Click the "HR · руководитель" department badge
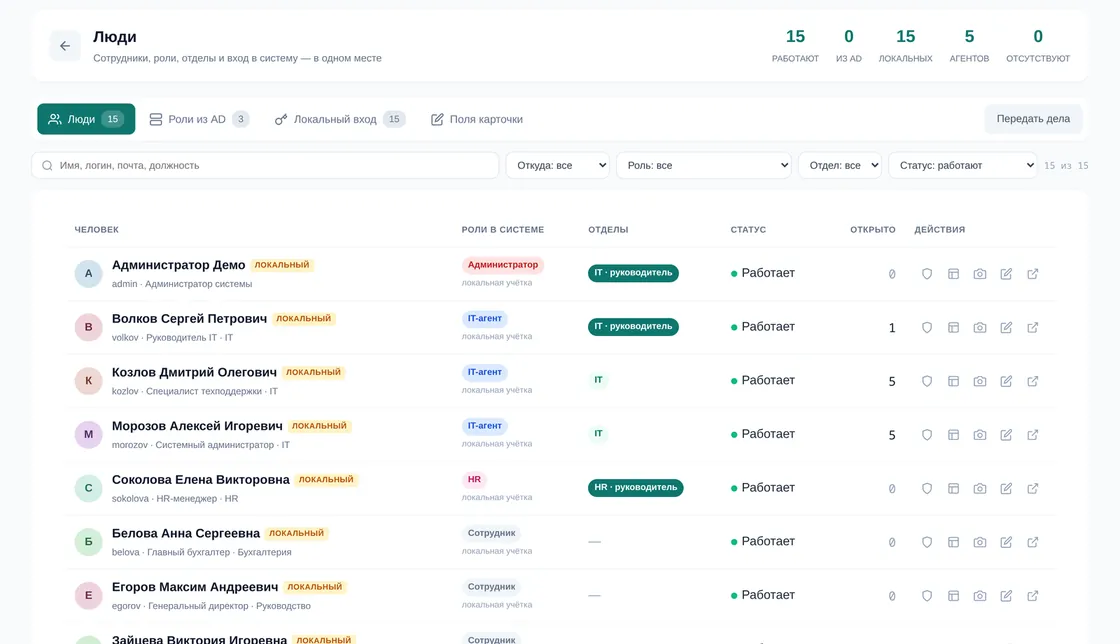This screenshot has height=644, width=1120. tap(636, 488)
